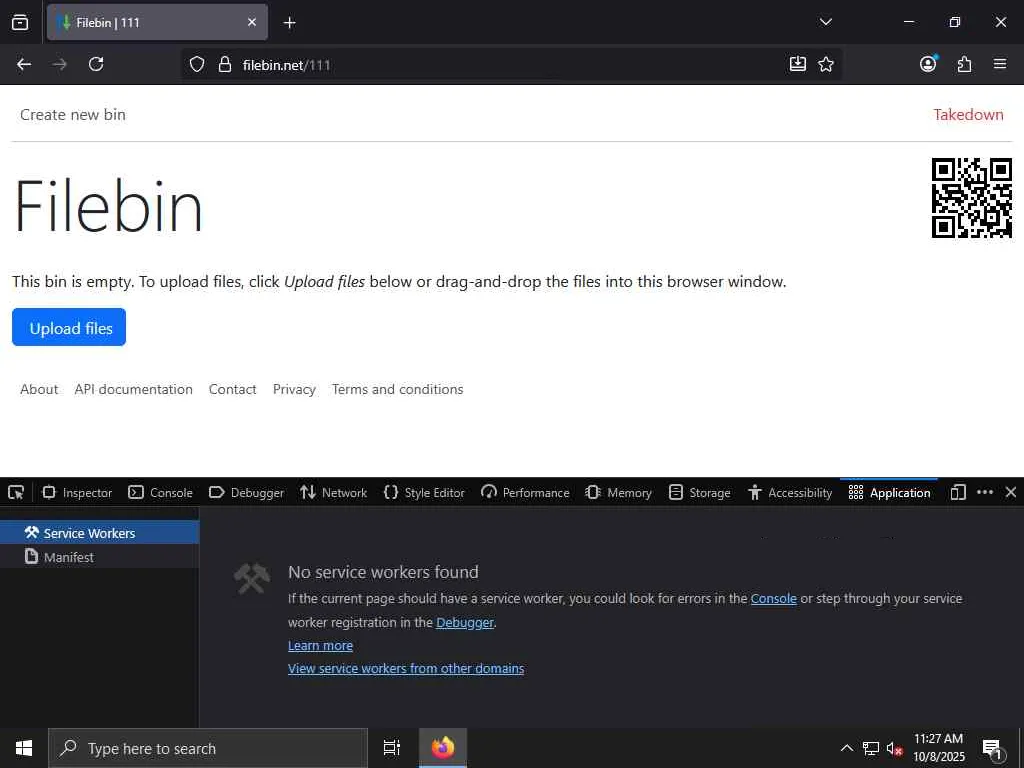The width and height of the screenshot is (1024, 768).
Task: Open the taskbar clock and date
Action: (938, 748)
